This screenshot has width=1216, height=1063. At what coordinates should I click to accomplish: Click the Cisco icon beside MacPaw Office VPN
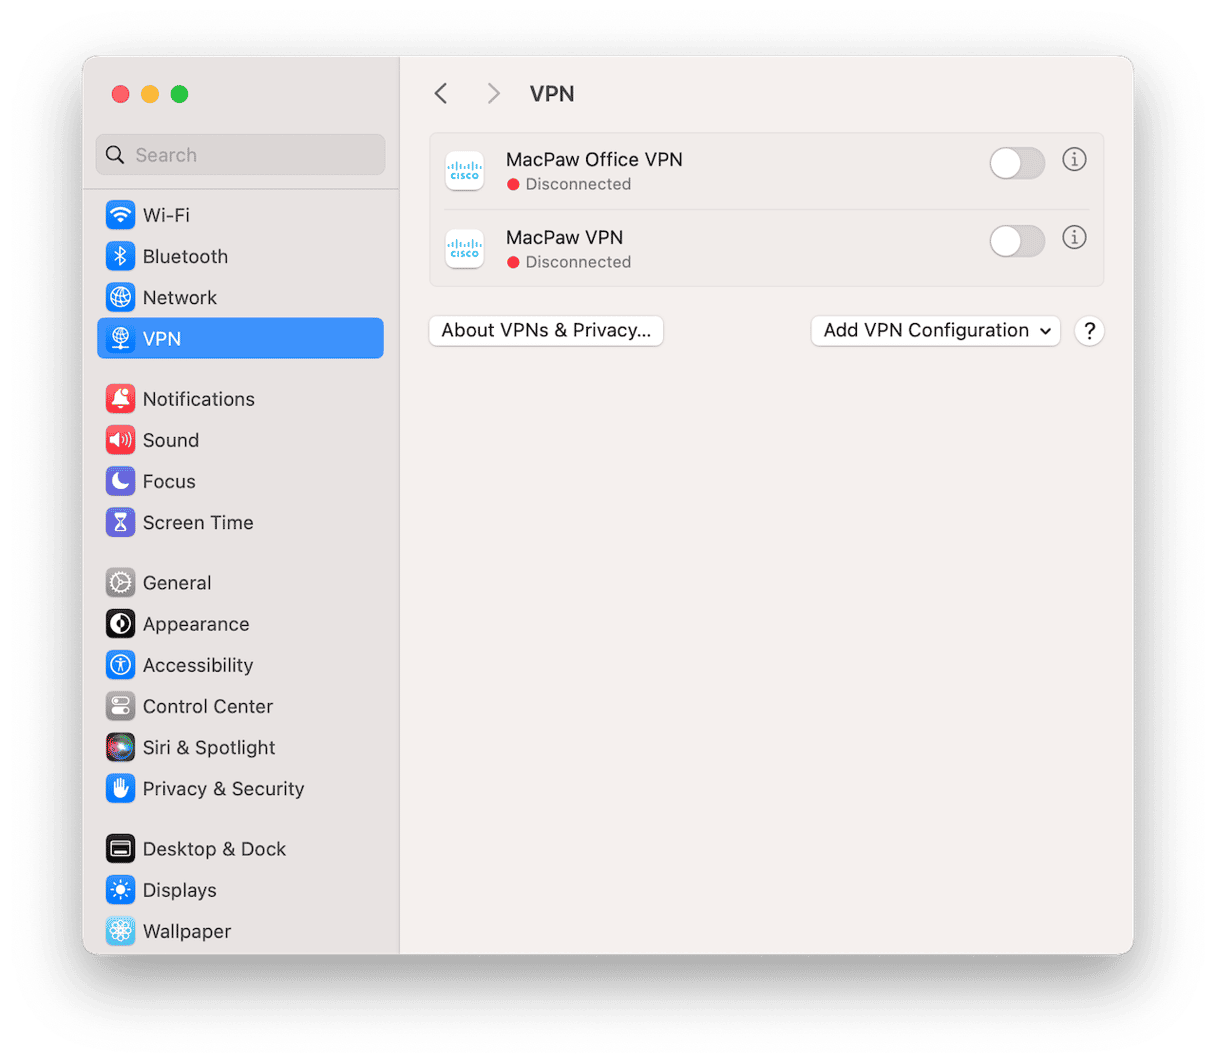465,171
